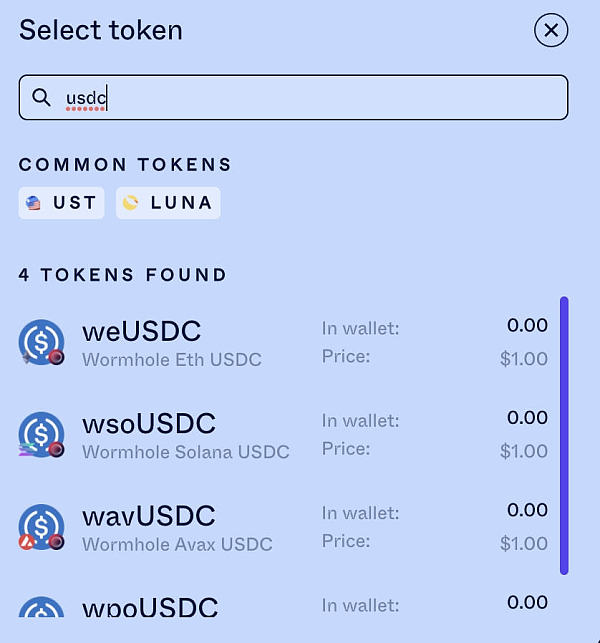Click the token search input field
The width and height of the screenshot is (600, 643).
(300, 98)
